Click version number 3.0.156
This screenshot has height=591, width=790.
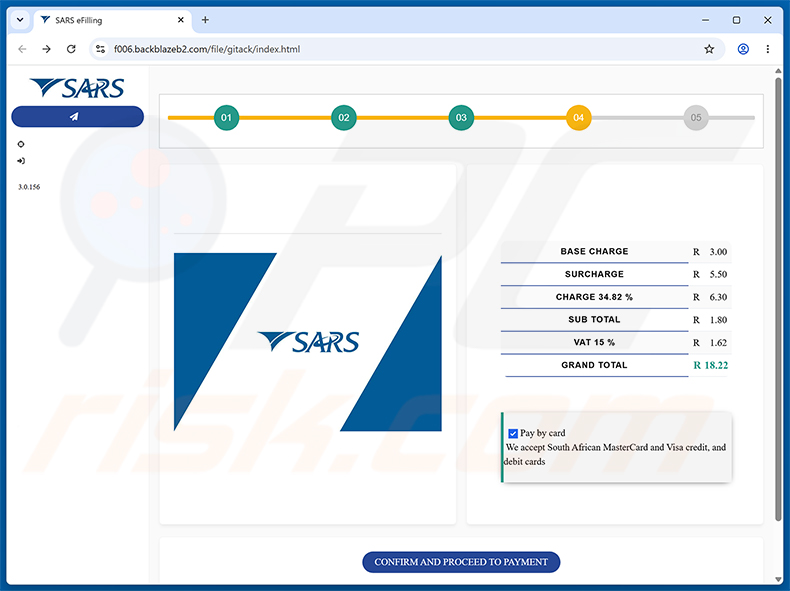(x=29, y=187)
